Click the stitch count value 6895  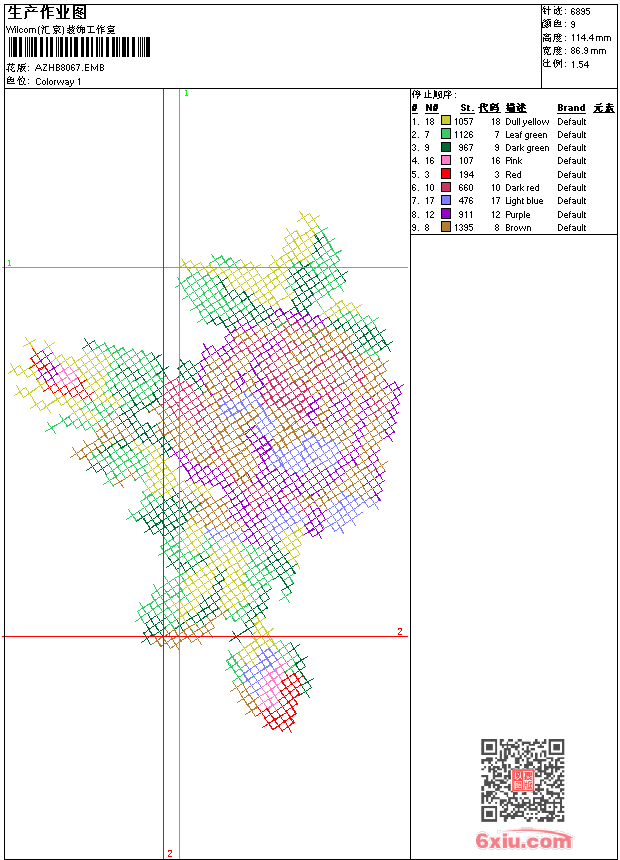coord(580,12)
